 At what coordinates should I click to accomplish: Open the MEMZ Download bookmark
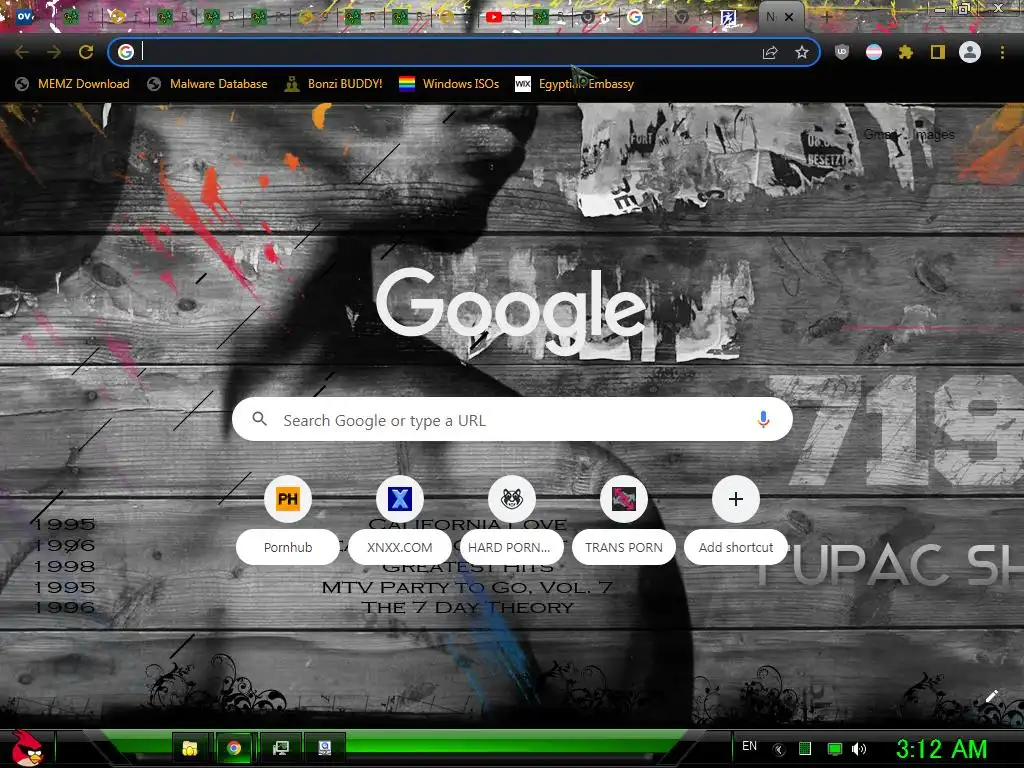point(72,84)
